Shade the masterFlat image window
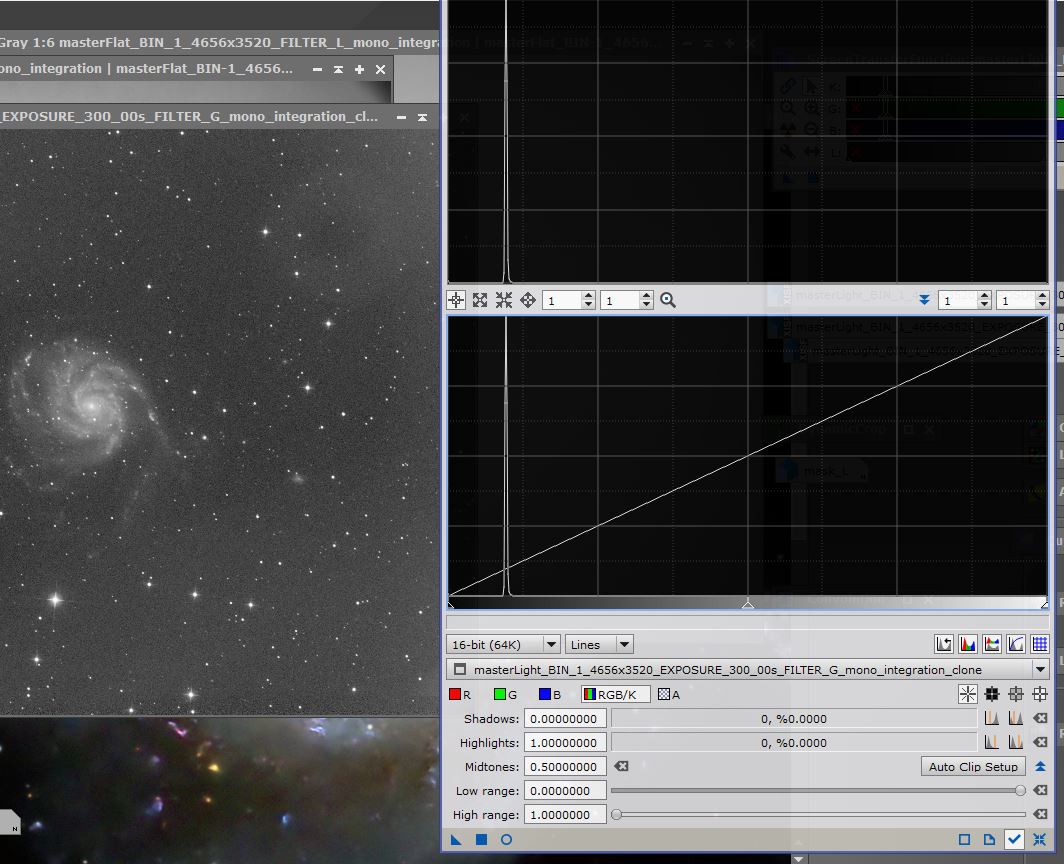This screenshot has height=864, width=1064. coord(338,69)
